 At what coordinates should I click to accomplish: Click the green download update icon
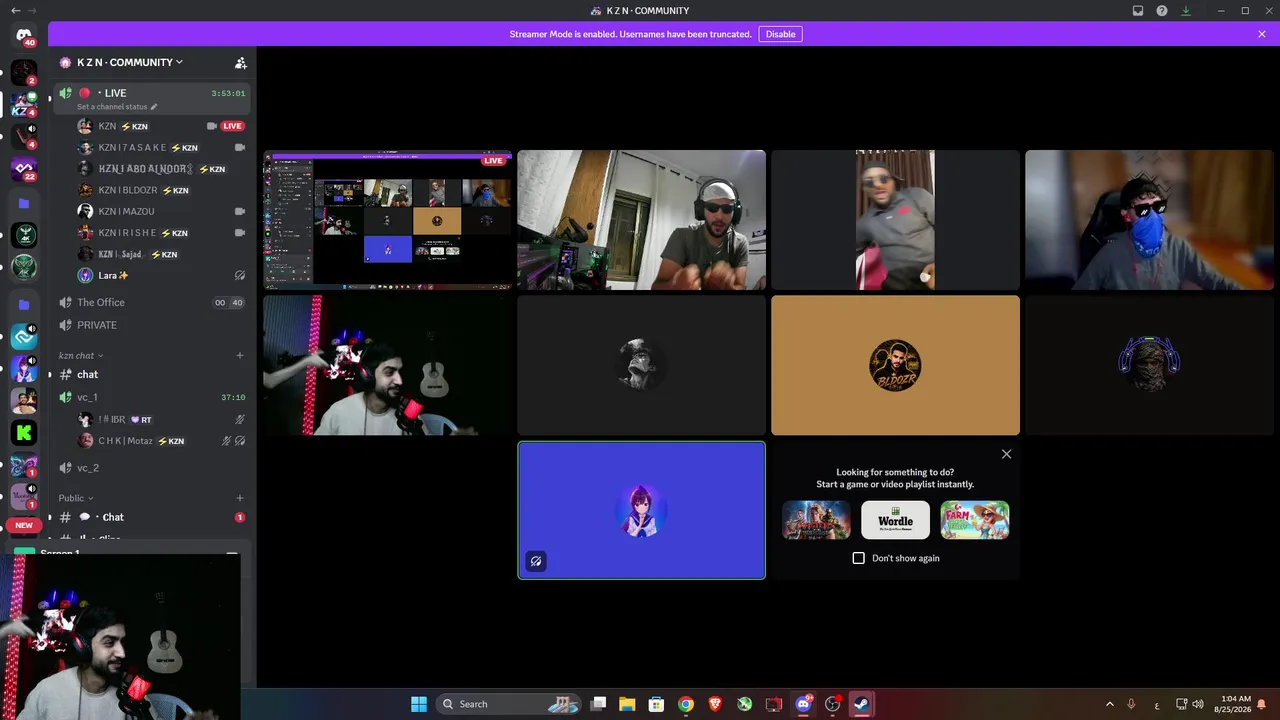pyautogui.click(x=1186, y=11)
